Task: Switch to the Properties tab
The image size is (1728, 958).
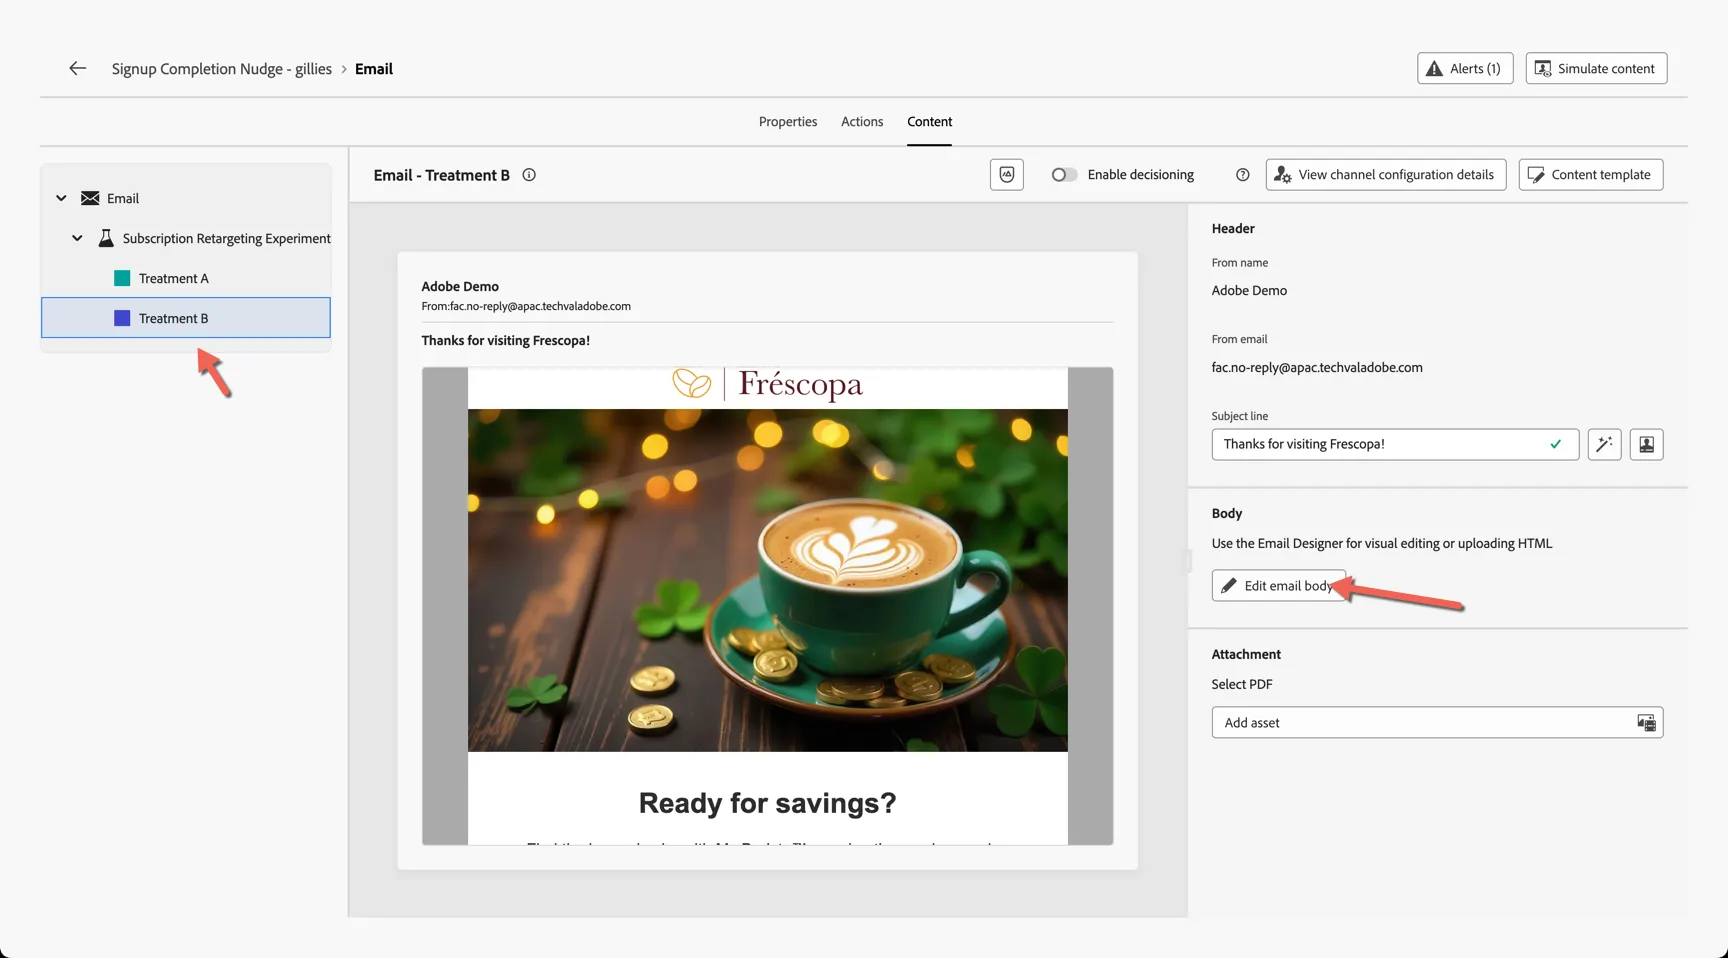Action: pos(788,122)
